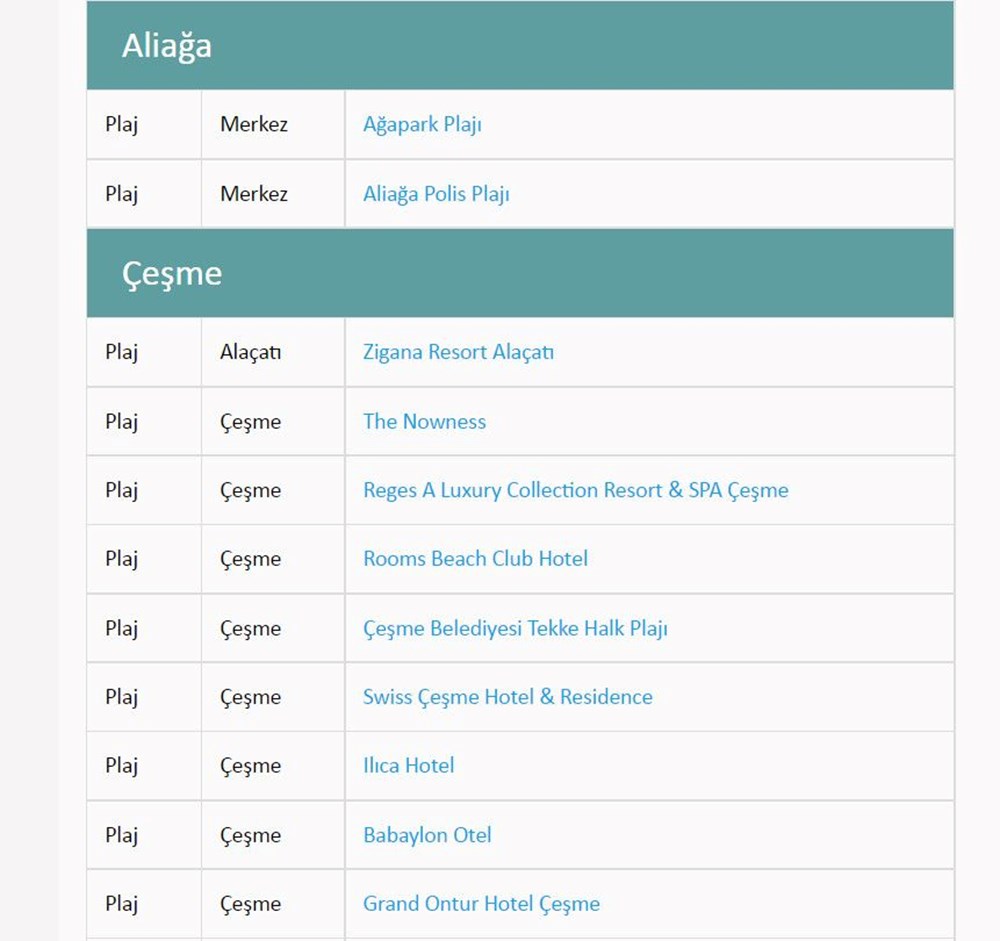The image size is (1000, 941).
Task: Open Rooms Beach Club Hotel link
Action: point(475,559)
